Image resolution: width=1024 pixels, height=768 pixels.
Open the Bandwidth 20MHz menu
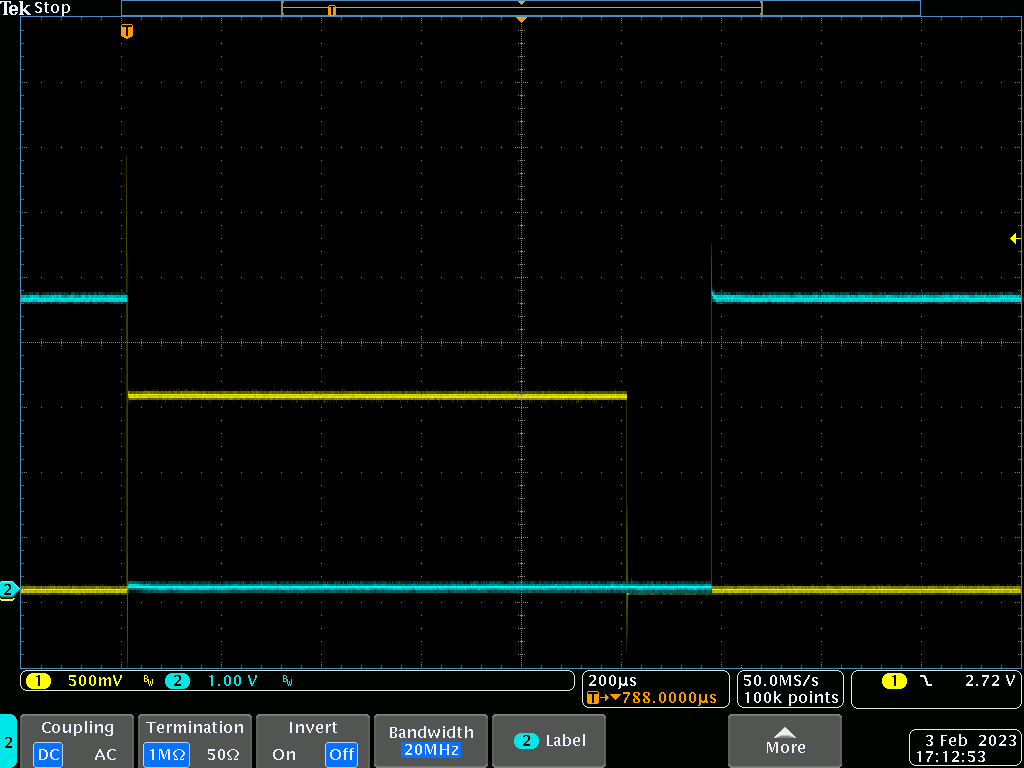point(430,741)
